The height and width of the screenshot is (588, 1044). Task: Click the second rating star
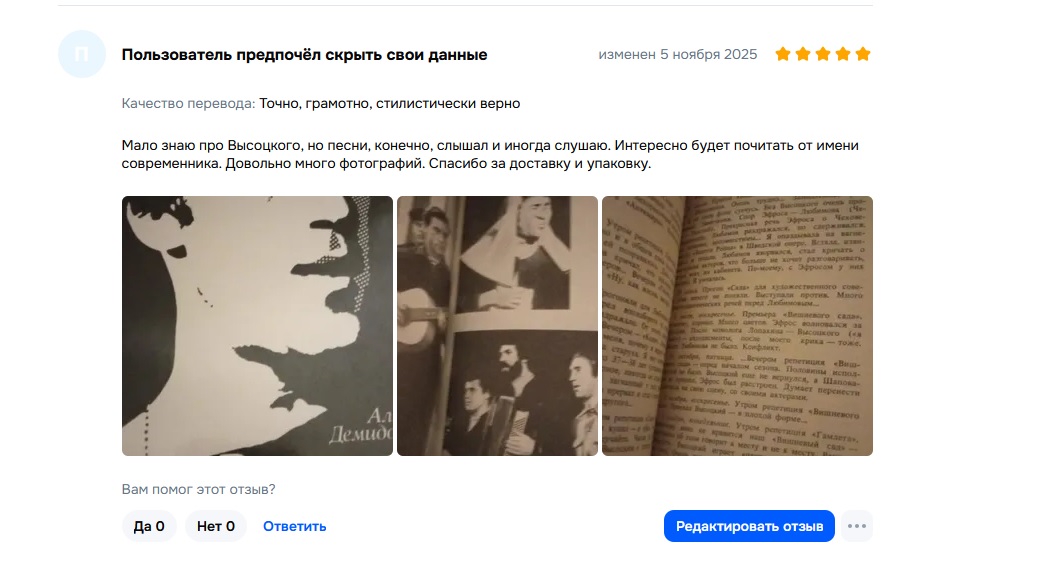(803, 54)
